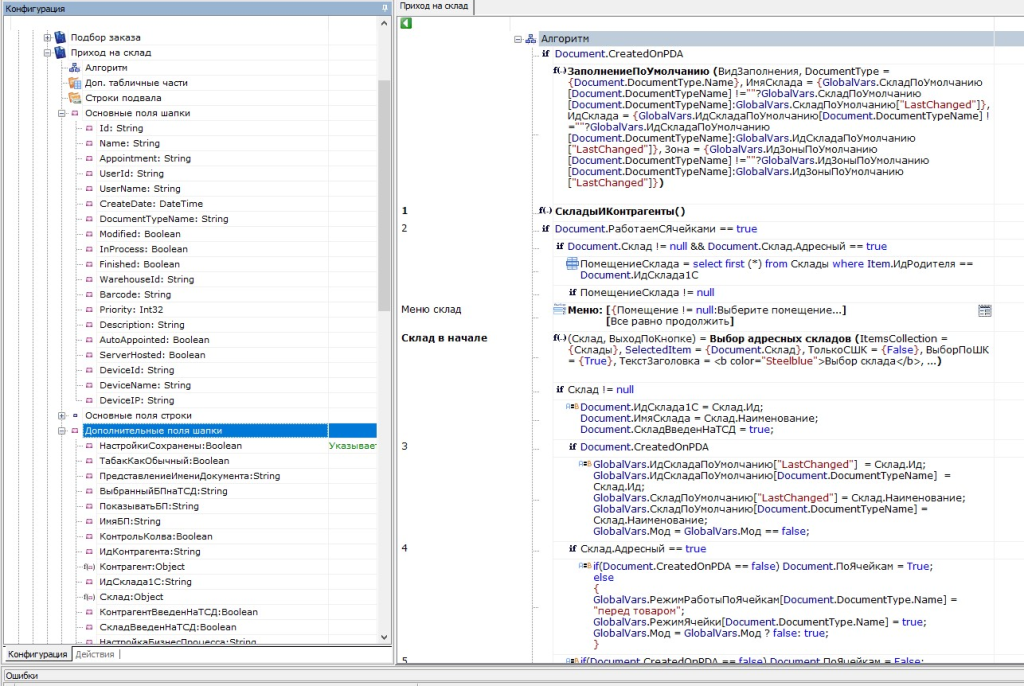Click the function icon of СкладыИКонтрагенты()
The width and height of the screenshot is (1024, 686).
point(545,210)
